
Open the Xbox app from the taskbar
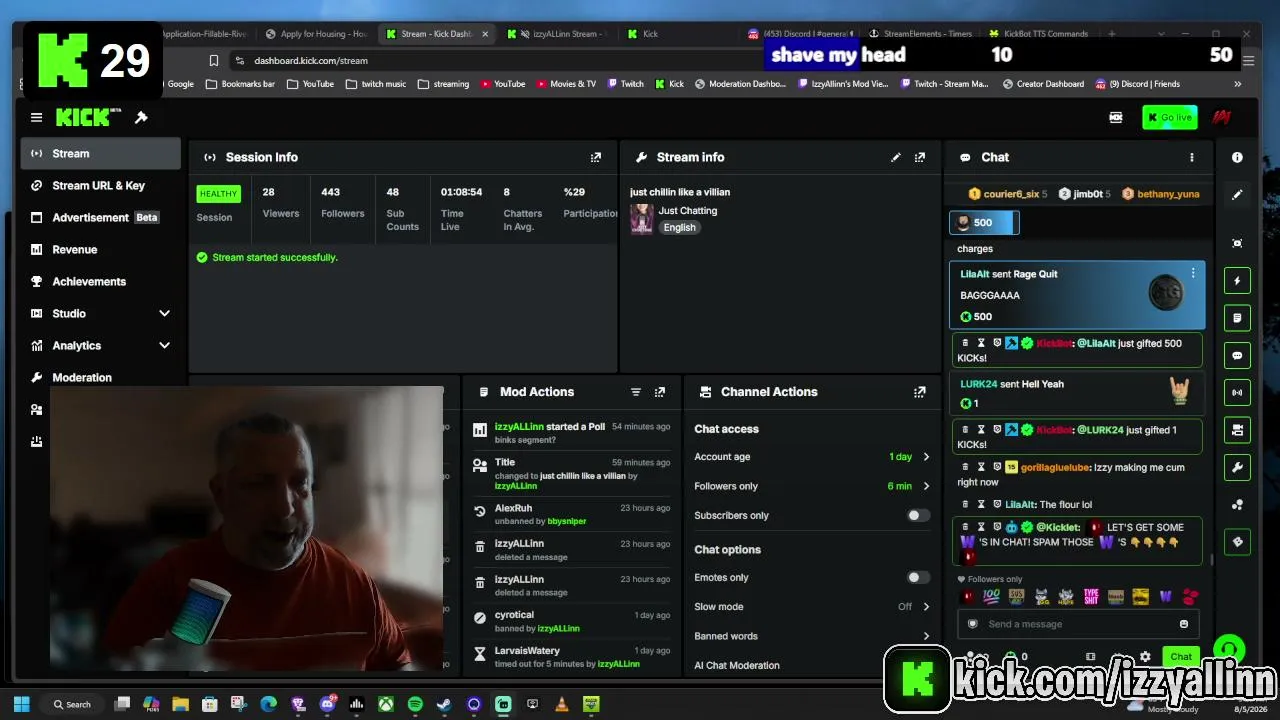pos(385,704)
